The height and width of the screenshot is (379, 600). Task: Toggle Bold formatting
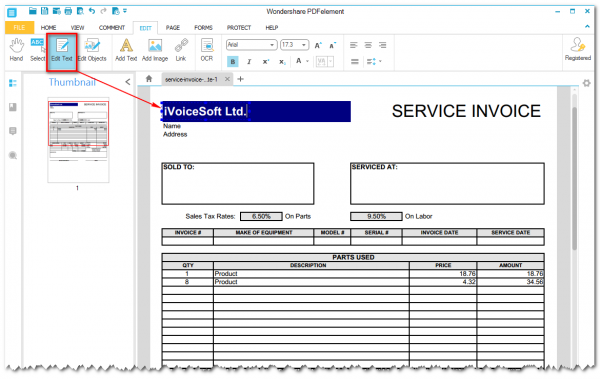tap(233, 61)
